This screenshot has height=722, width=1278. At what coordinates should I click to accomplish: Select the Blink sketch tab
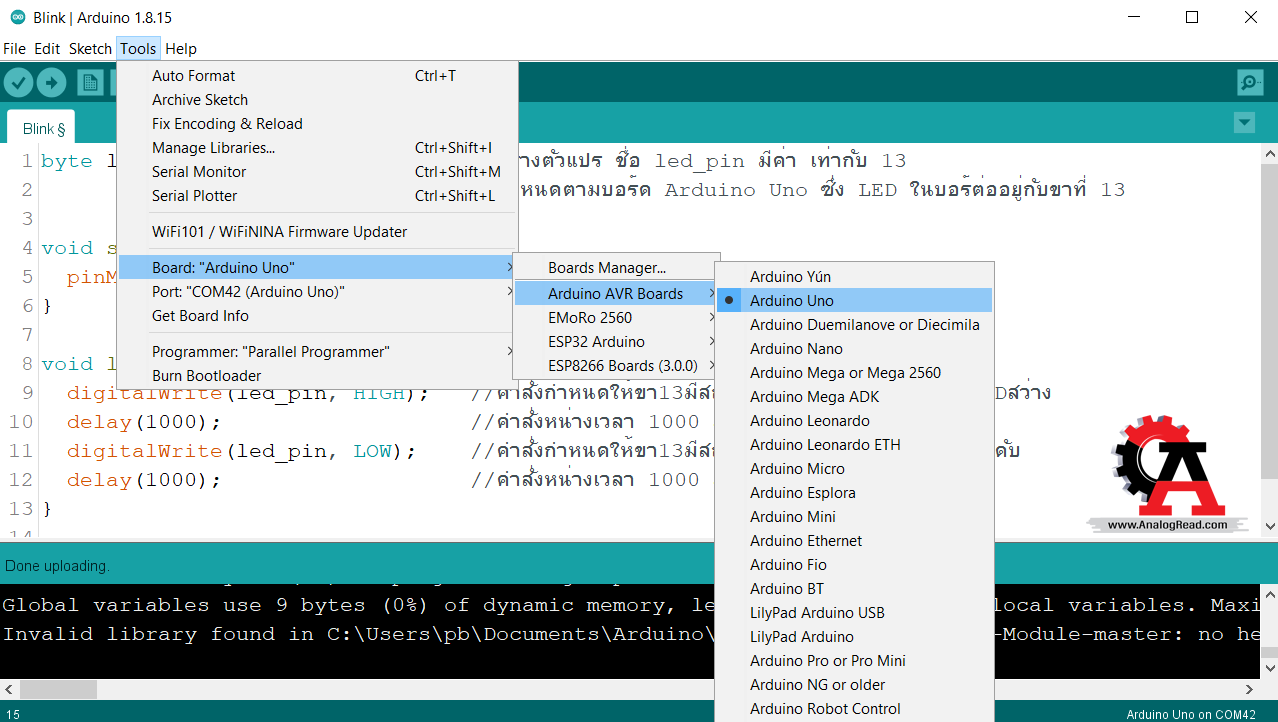pyautogui.click(x=42, y=128)
